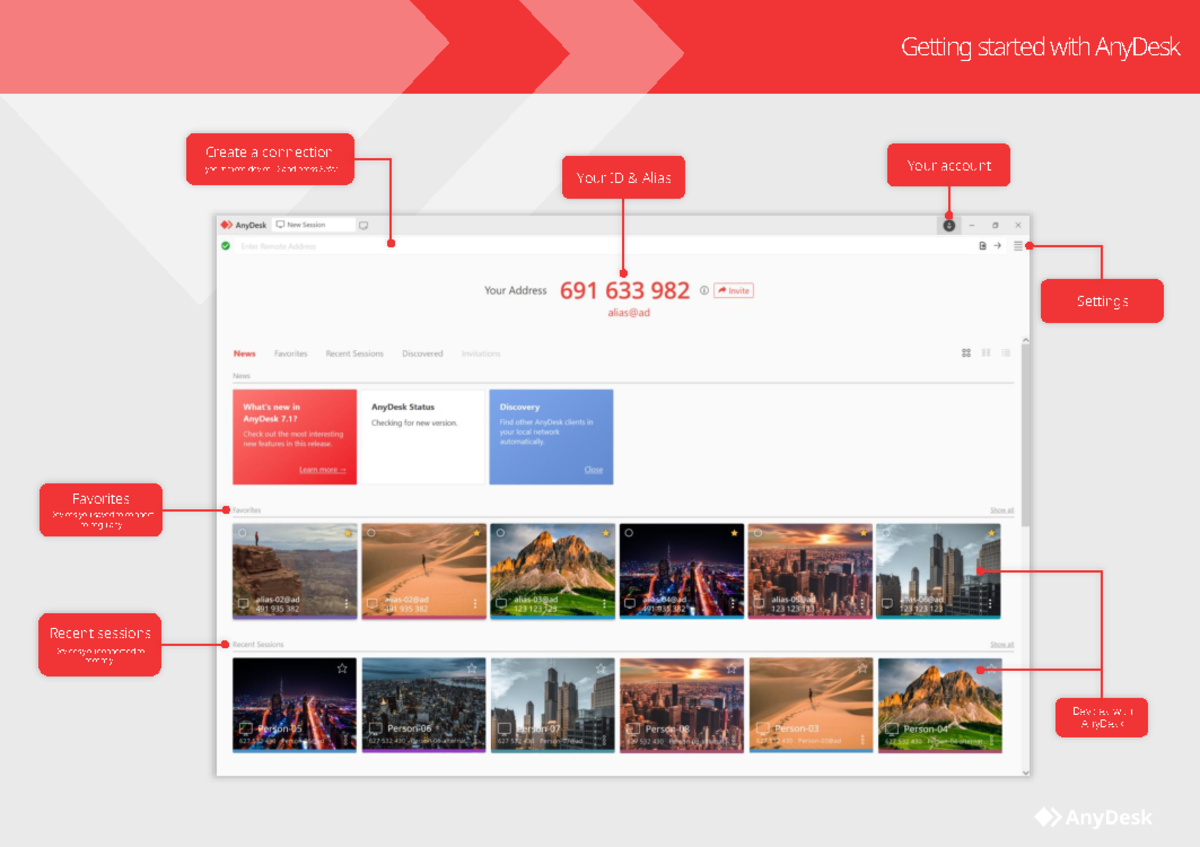
Task: Click the alias@ad address alias
Action: click(630, 313)
